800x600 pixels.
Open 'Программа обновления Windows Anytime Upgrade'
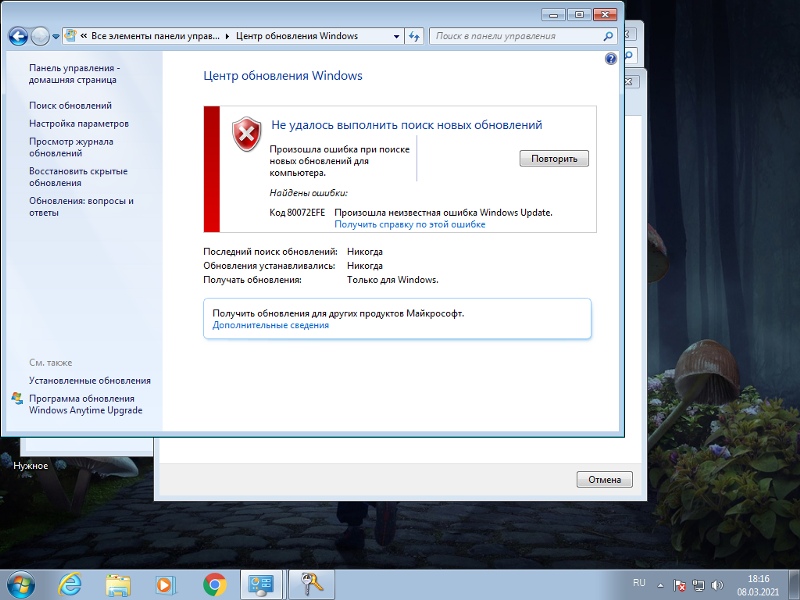(x=85, y=404)
